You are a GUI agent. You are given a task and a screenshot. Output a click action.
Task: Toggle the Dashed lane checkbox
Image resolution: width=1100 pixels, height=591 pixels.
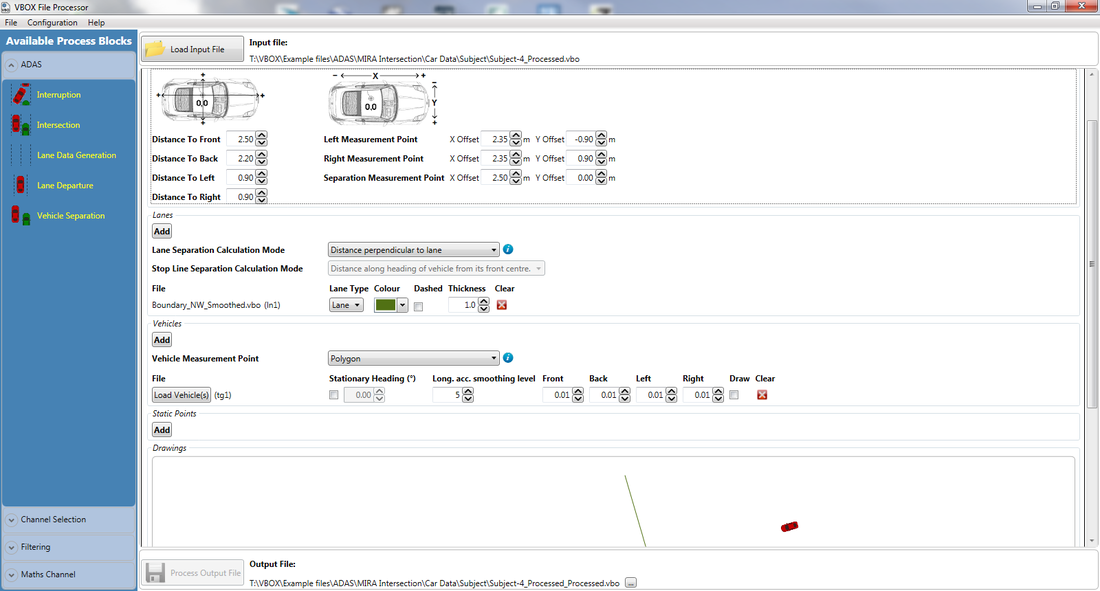(x=418, y=307)
